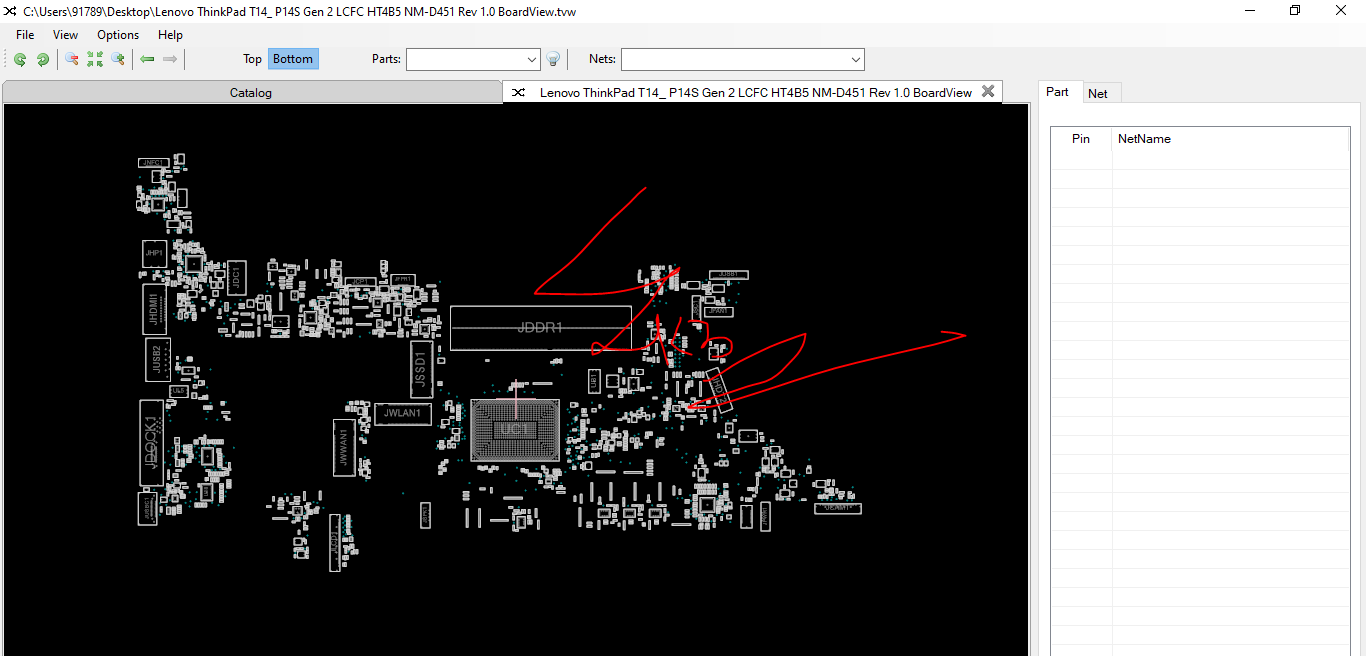Open the Options menu
The width and height of the screenshot is (1366, 656).
tap(118, 34)
